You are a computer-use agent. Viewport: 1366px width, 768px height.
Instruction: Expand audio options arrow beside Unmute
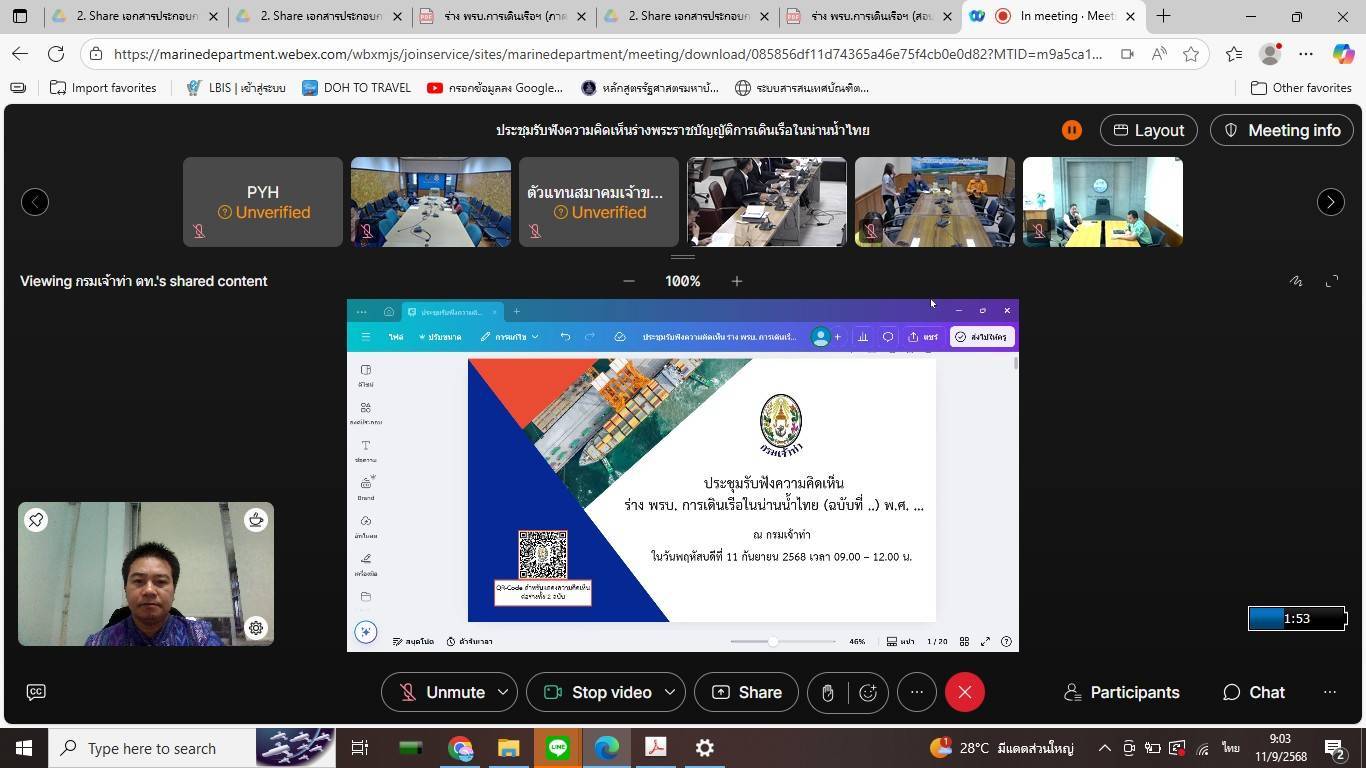coord(503,692)
